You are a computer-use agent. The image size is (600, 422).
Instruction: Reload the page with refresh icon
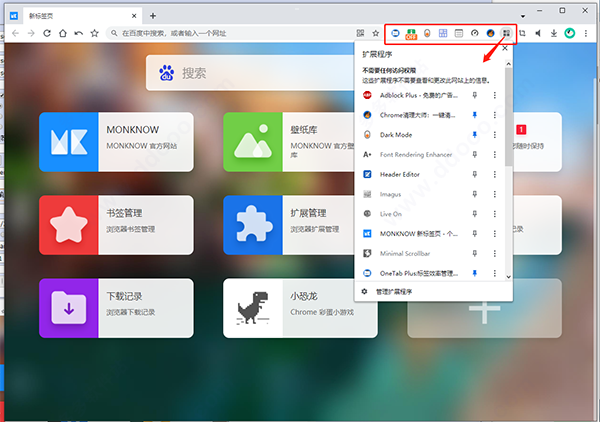(47, 33)
